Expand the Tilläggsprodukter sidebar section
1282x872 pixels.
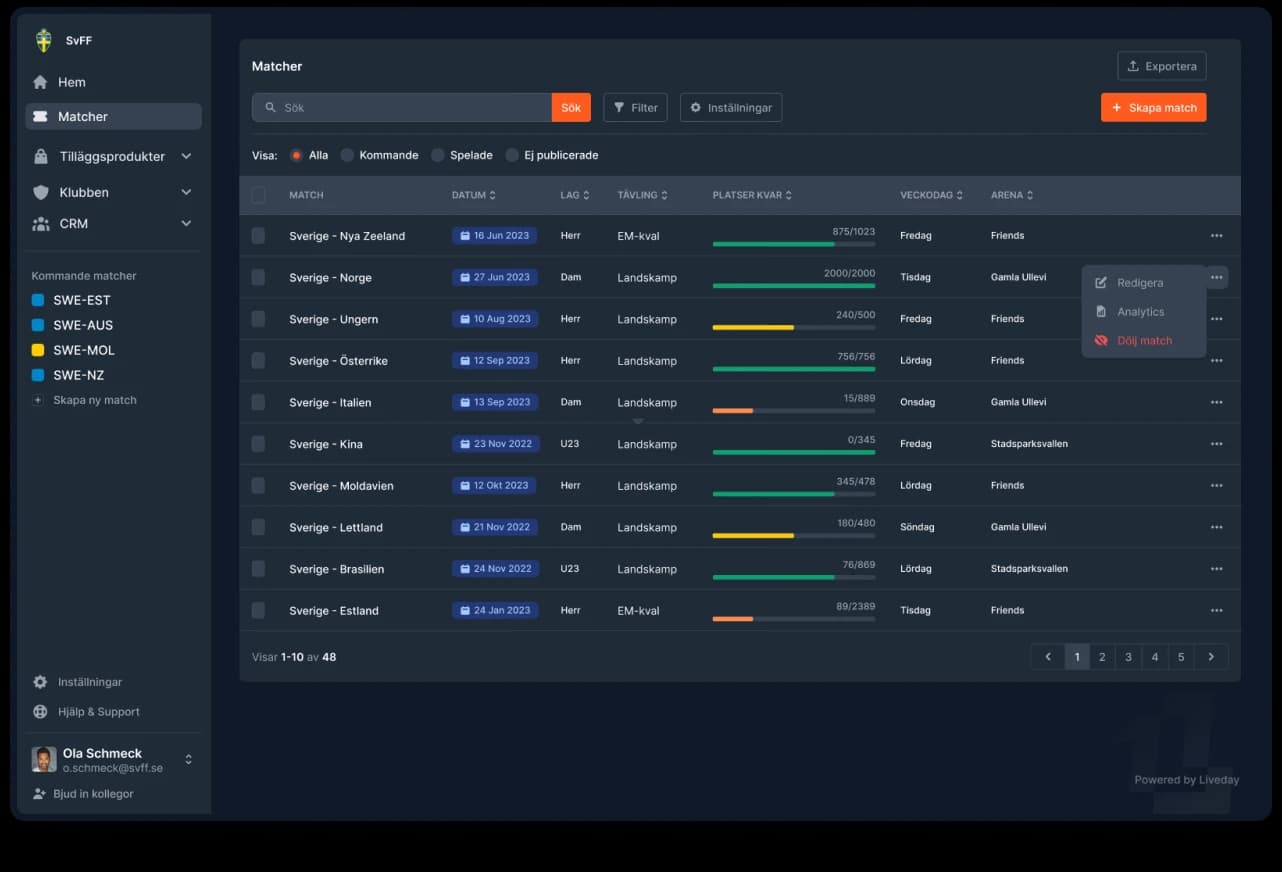tap(186, 157)
